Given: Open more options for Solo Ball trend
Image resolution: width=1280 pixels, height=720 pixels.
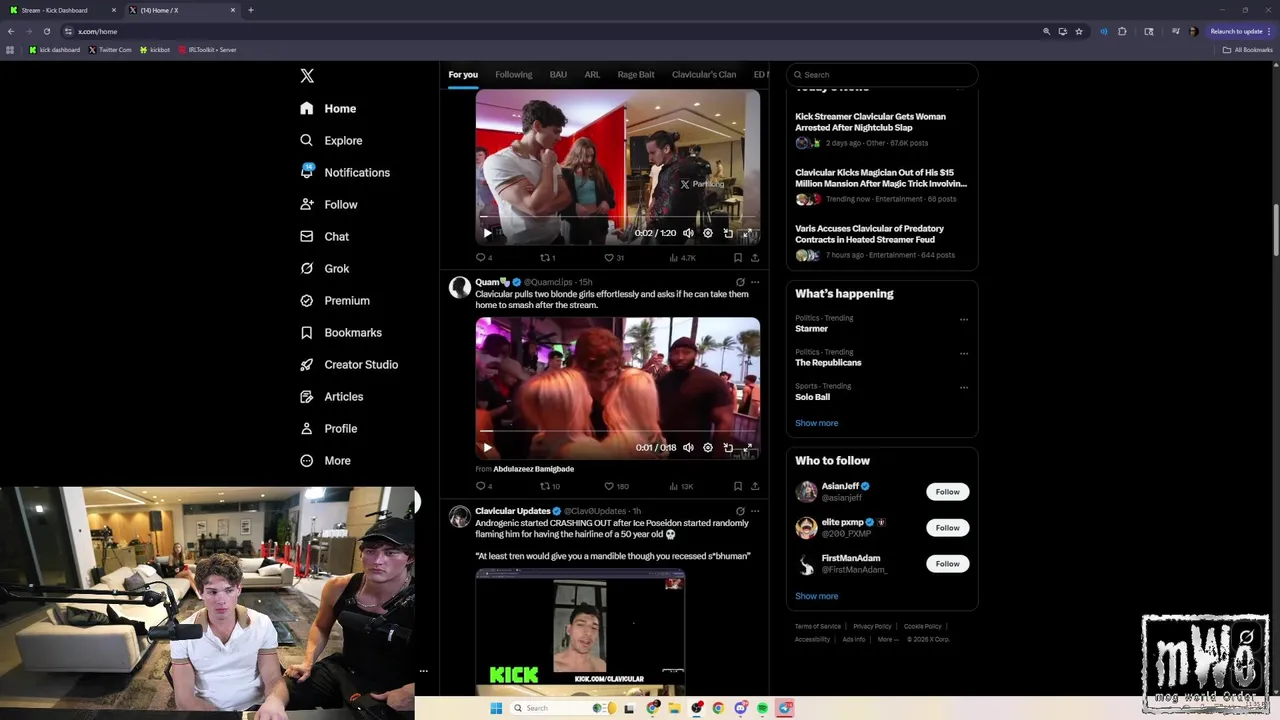Looking at the screenshot, I should click(x=964, y=388).
